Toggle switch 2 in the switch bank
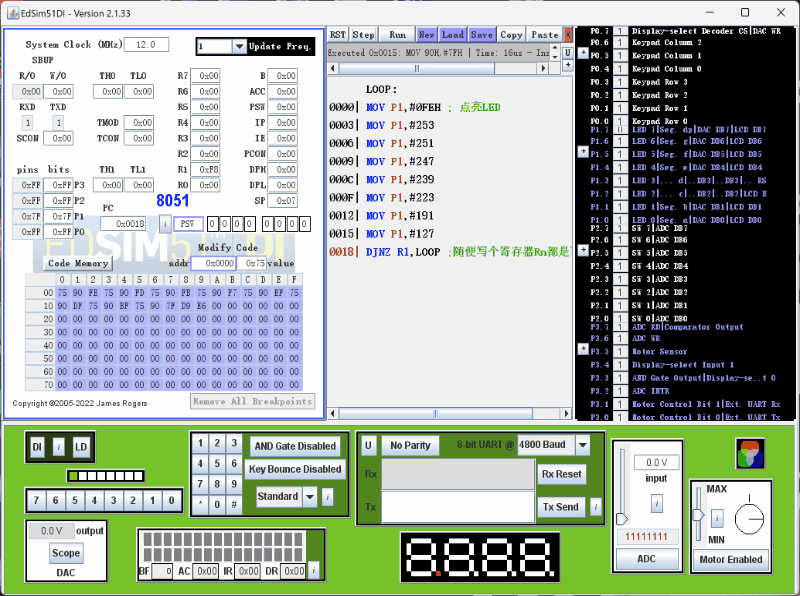The height and width of the screenshot is (596, 800). coord(133,501)
